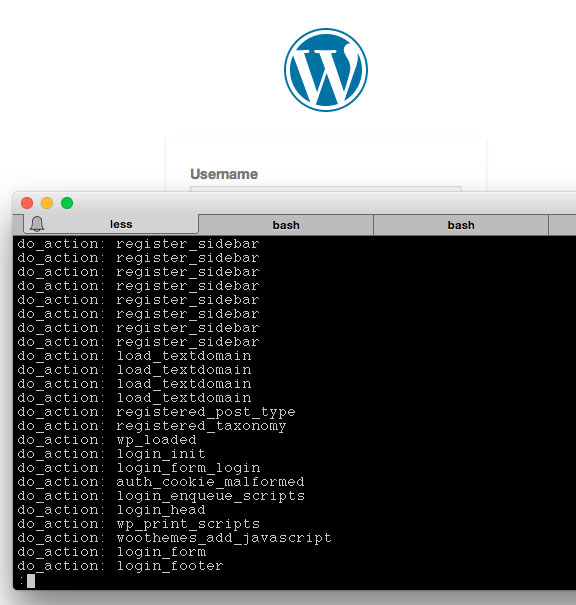
Task: Select the wp_loaded log line
Action: (x=107, y=440)
